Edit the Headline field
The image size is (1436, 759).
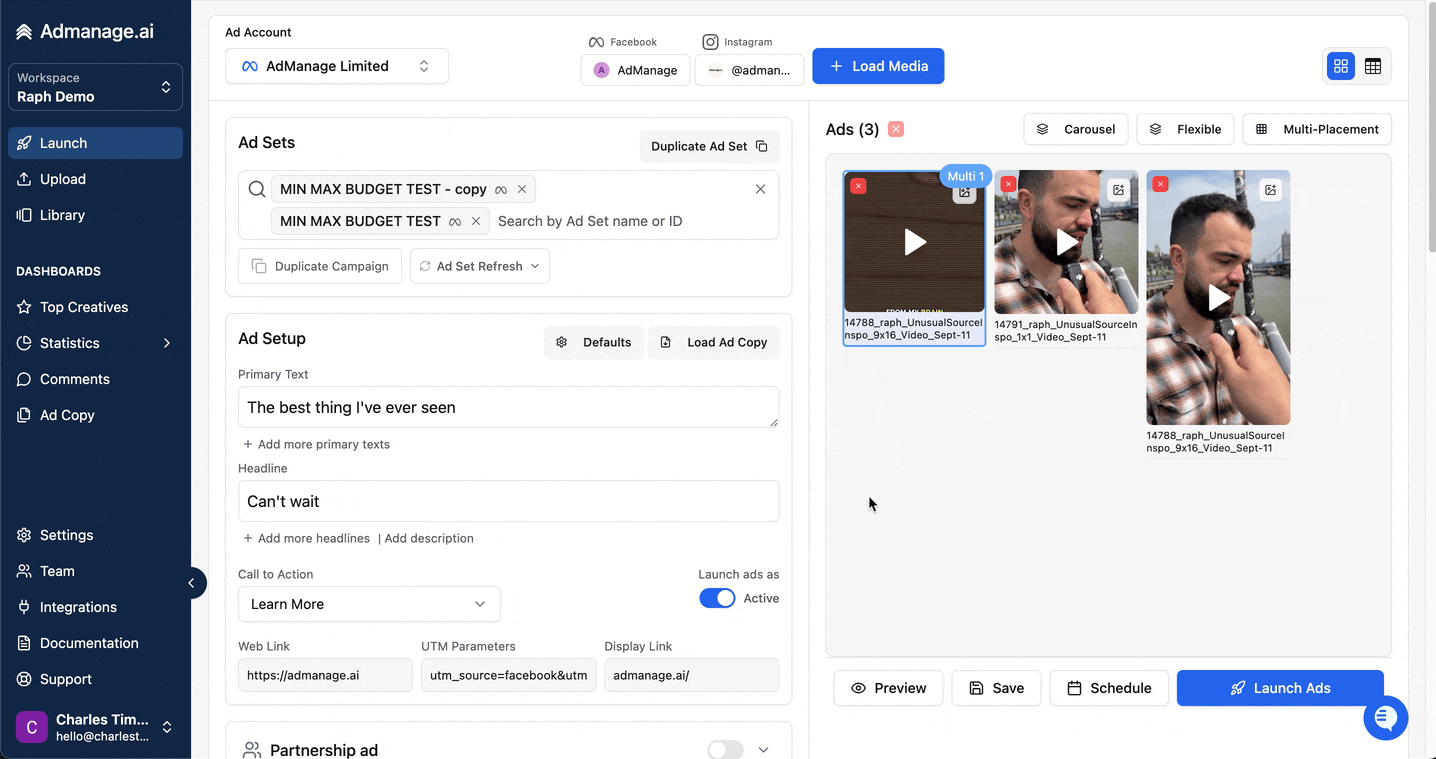tap(509, 501)
